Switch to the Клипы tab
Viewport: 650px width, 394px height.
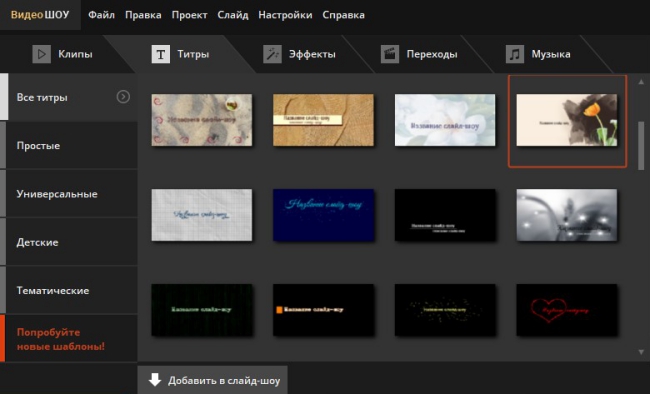coord(62,54)
